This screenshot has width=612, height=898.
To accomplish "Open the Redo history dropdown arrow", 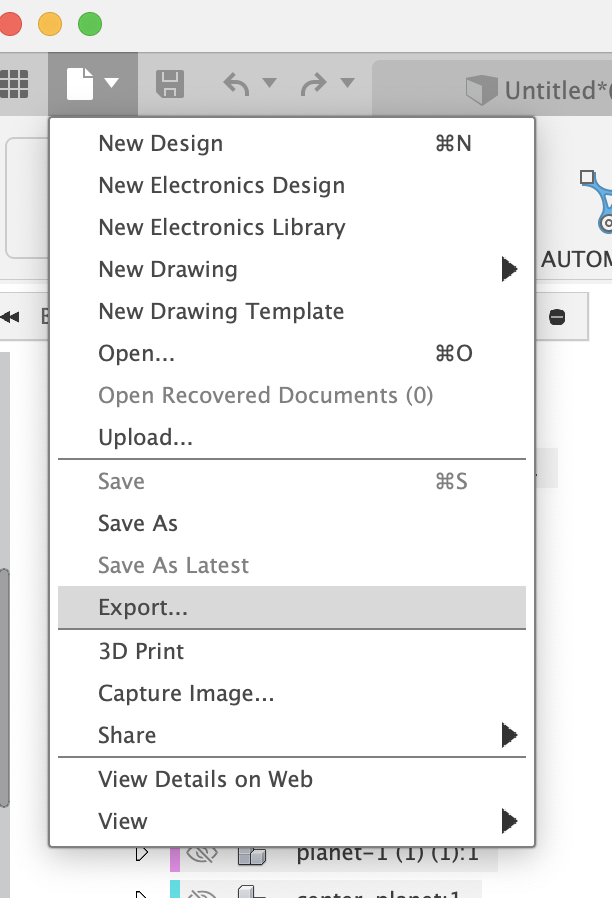I will click(x=347, y=83).
